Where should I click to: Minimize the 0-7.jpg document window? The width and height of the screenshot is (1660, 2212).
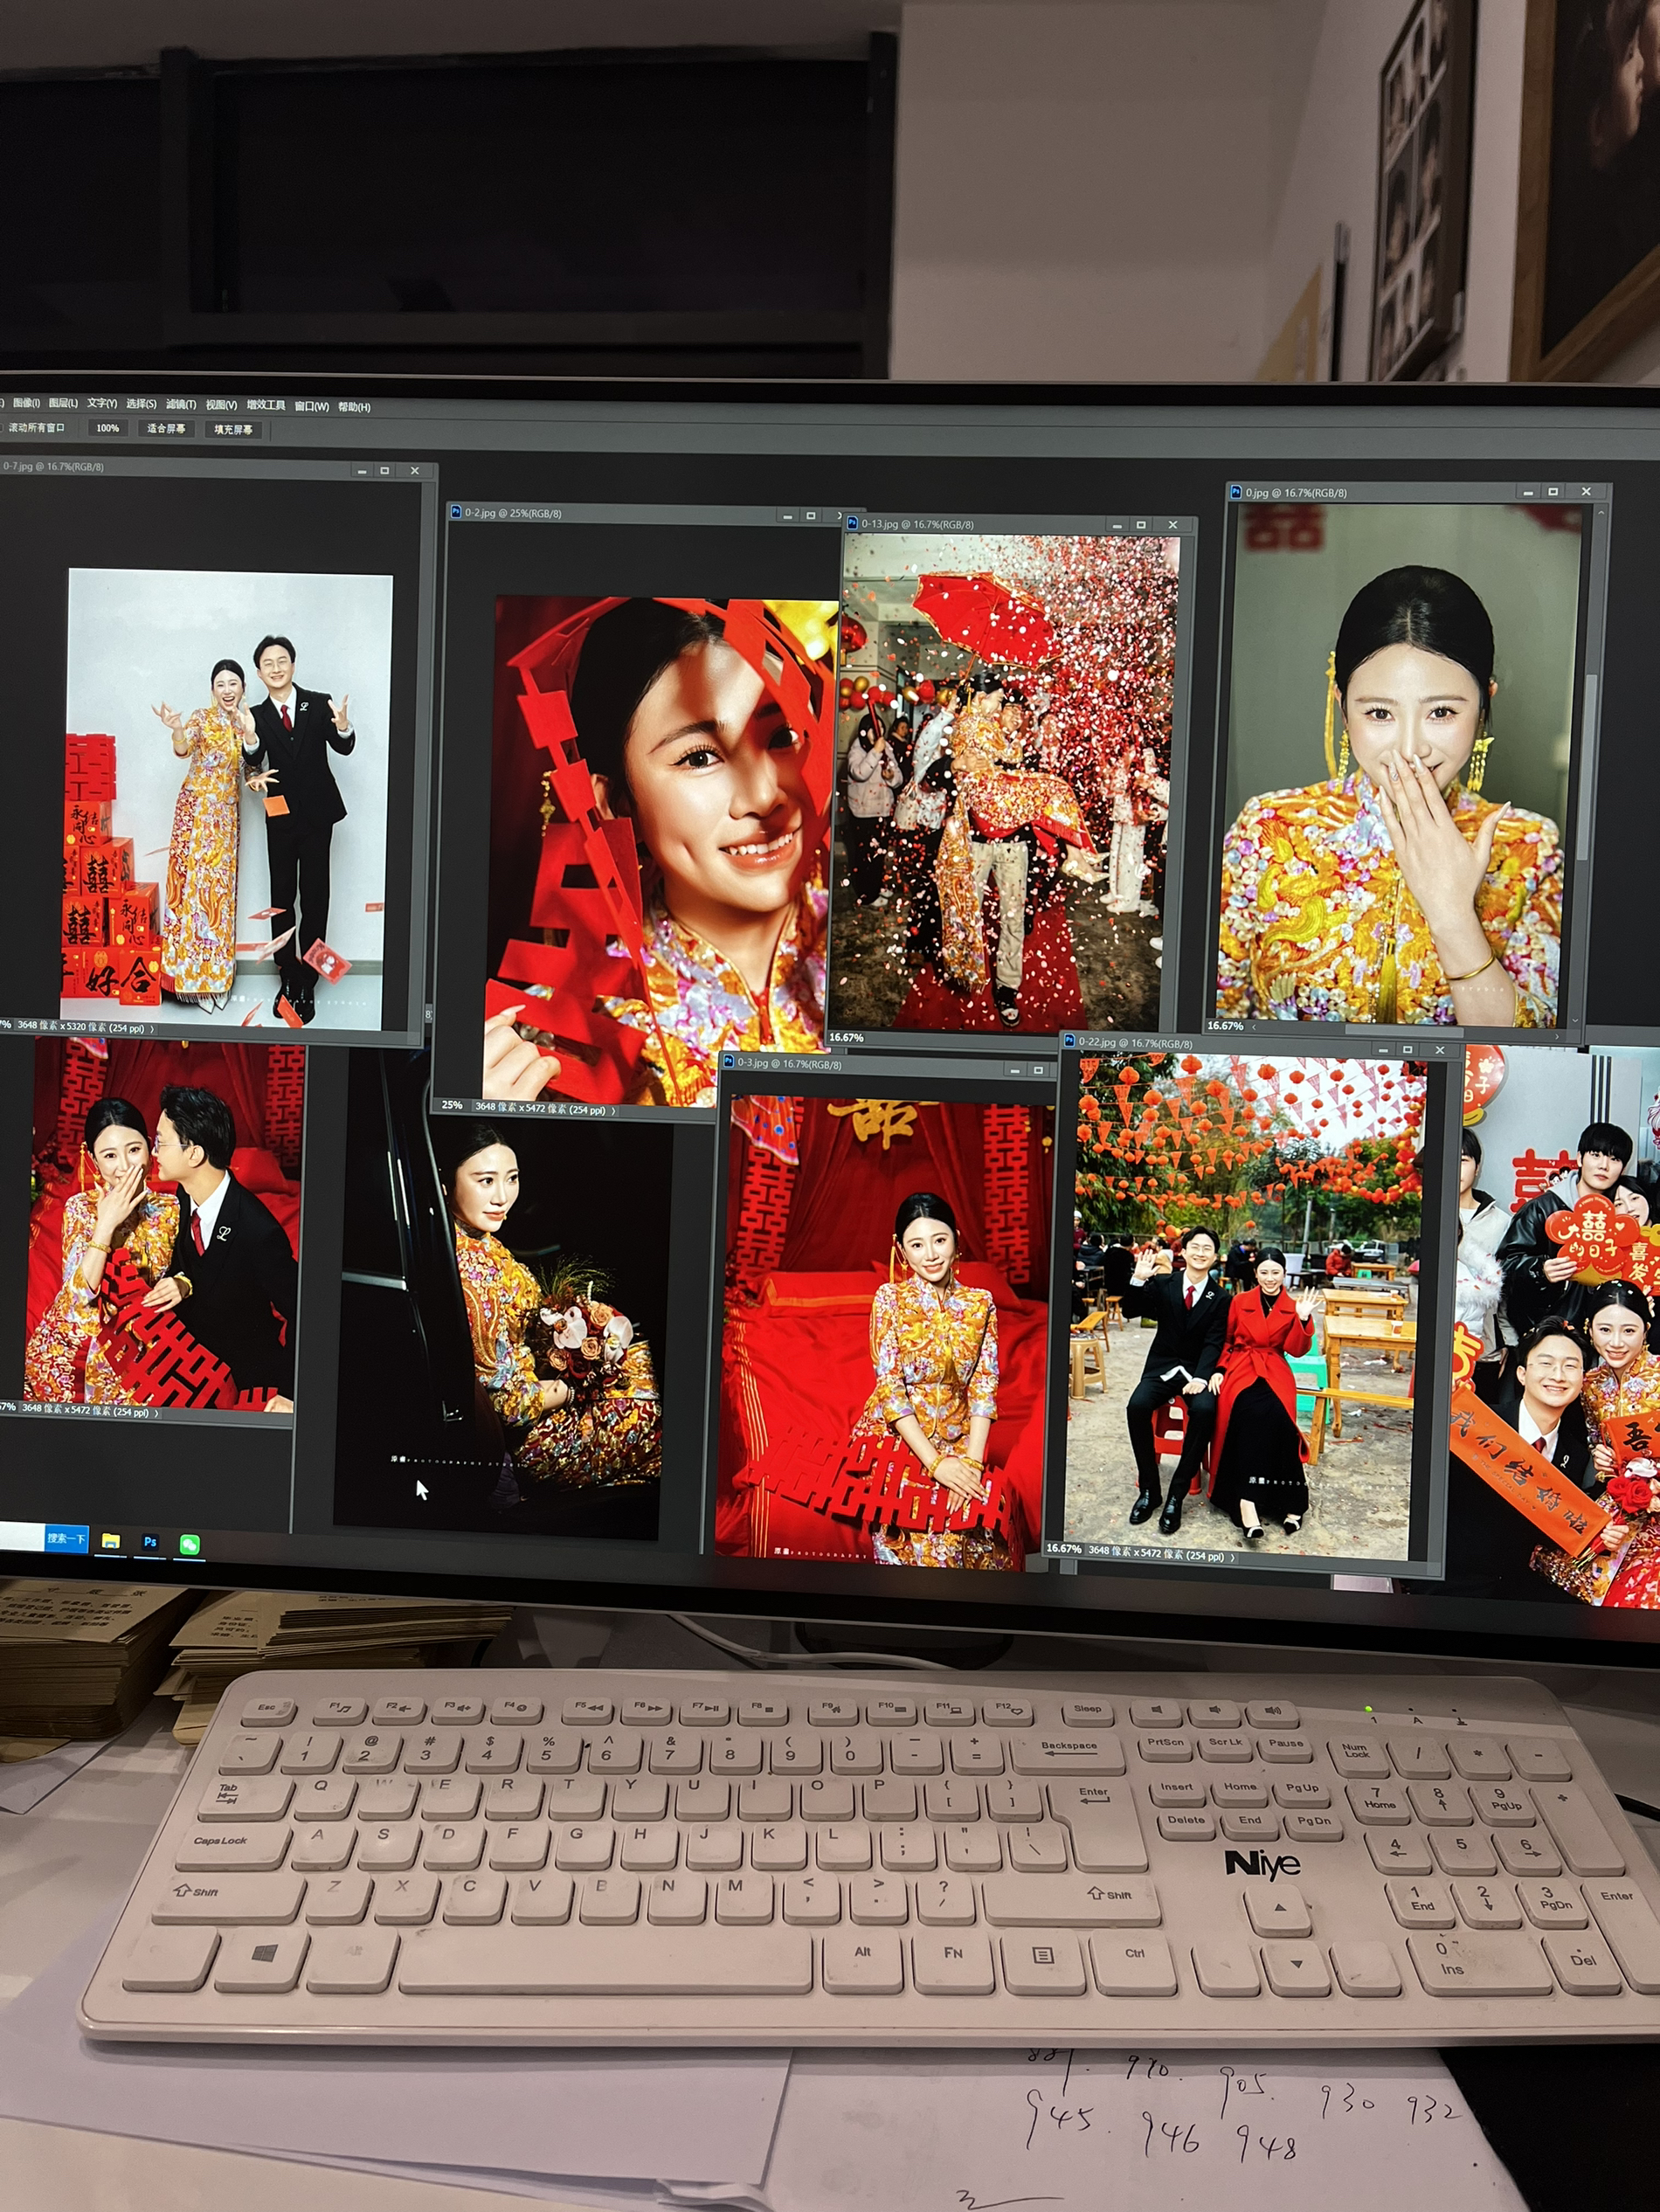(x=361, y=470)
